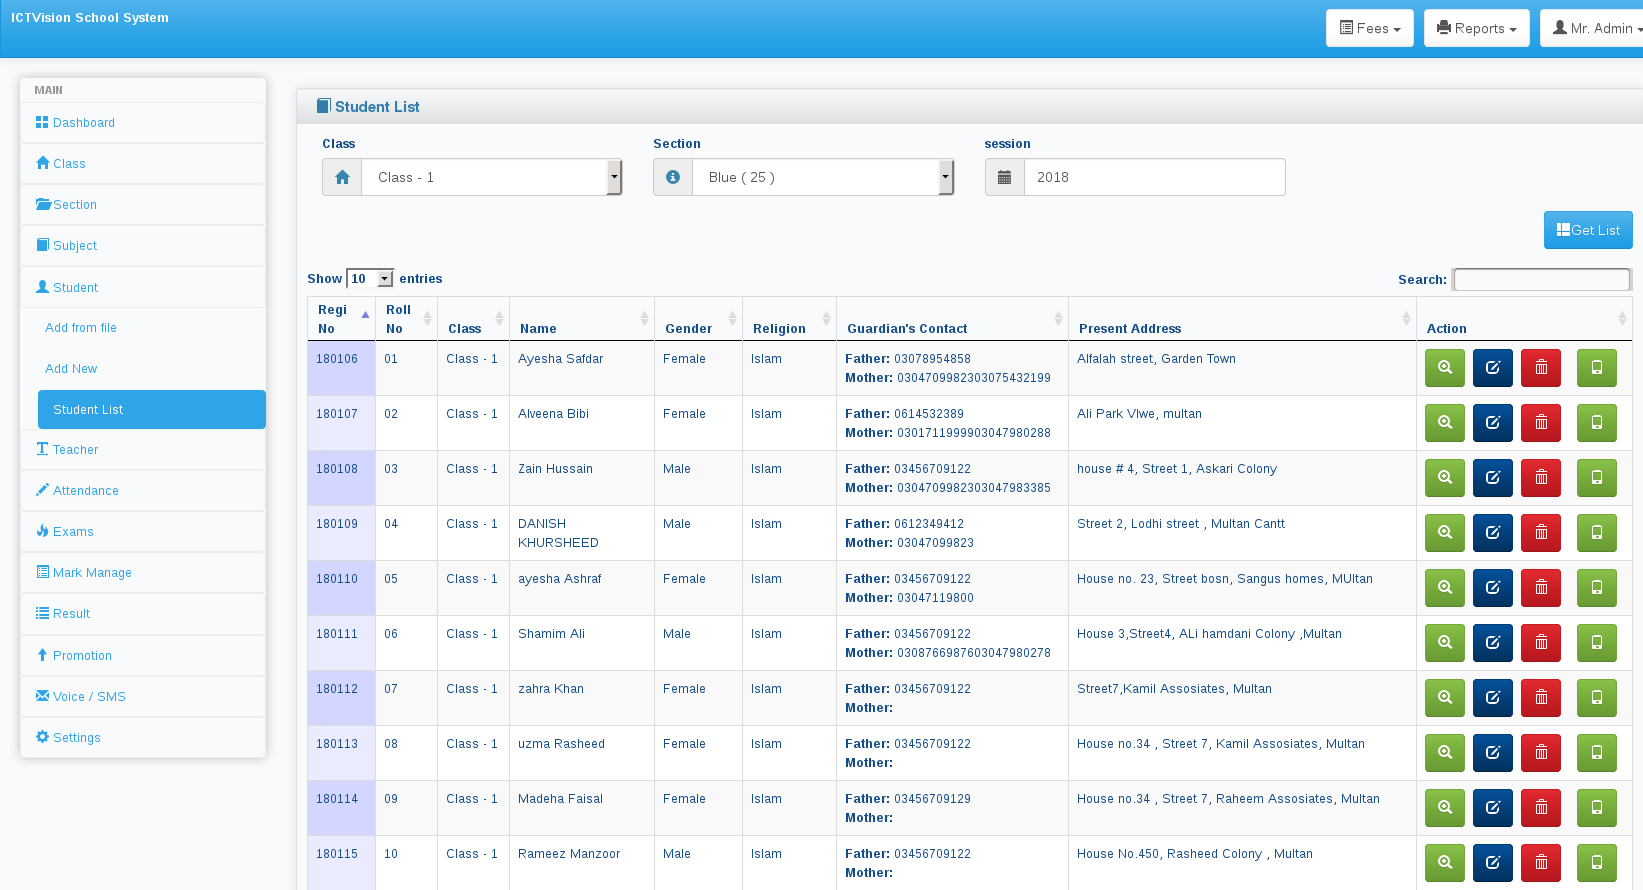Image resolution: width=1643 pixels, height=890 pixels.
Task: View details of DANISH KHURSHEED
Action: coord(1445,533)
